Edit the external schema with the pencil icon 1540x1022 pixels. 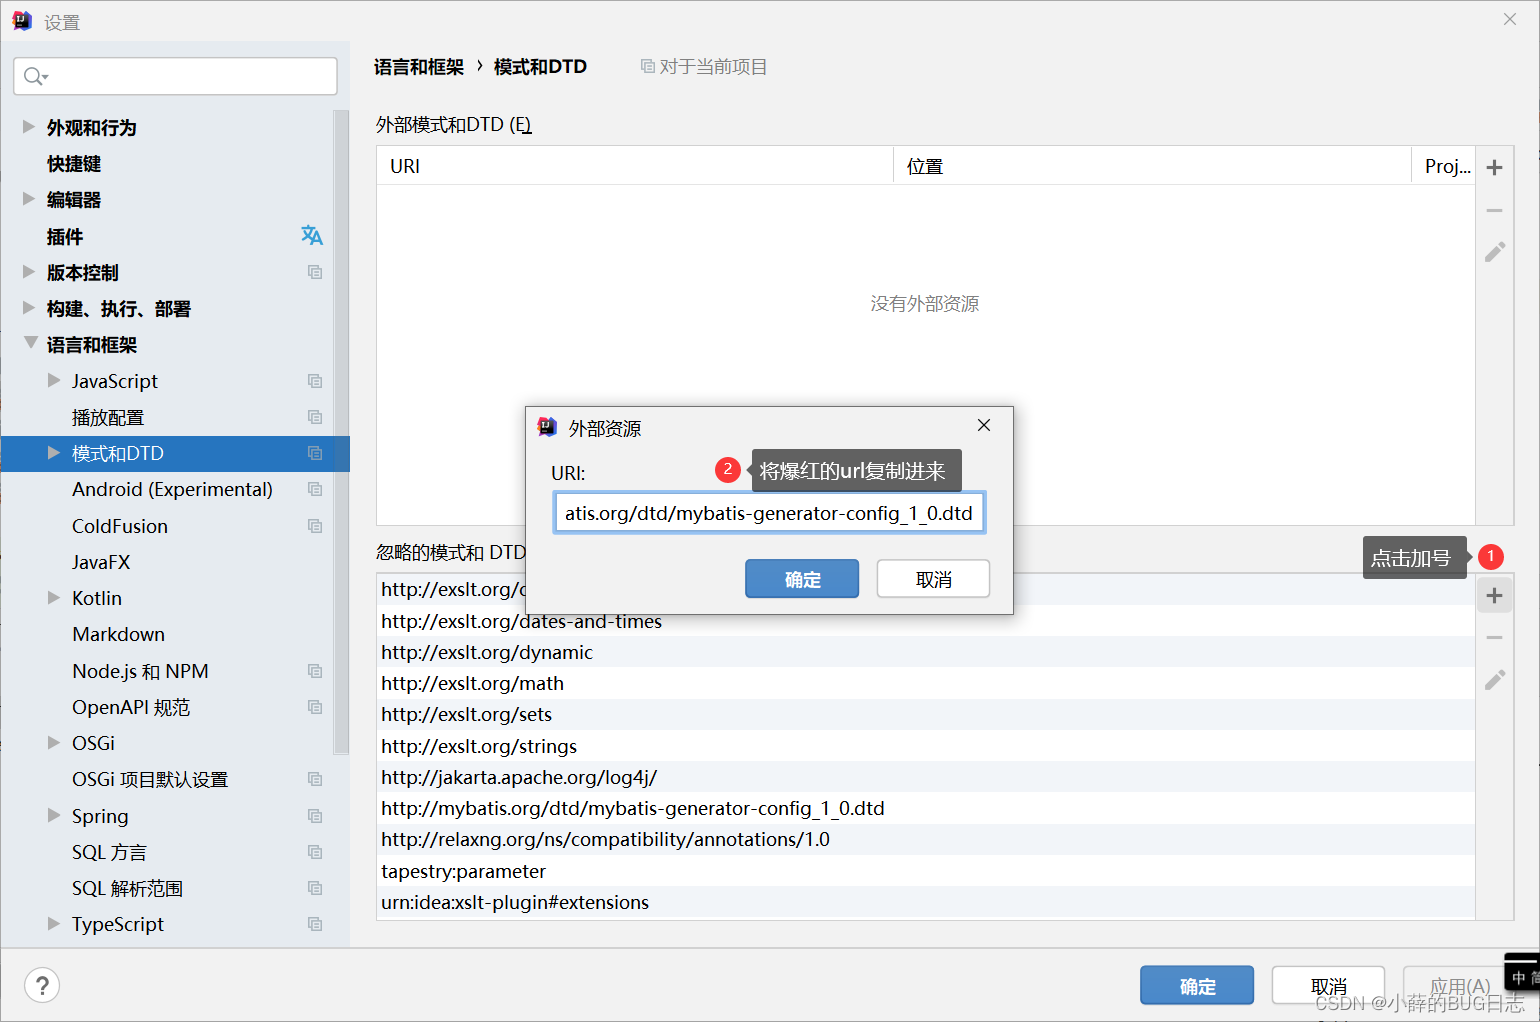pyautogui.click(x=1494, y=252)
